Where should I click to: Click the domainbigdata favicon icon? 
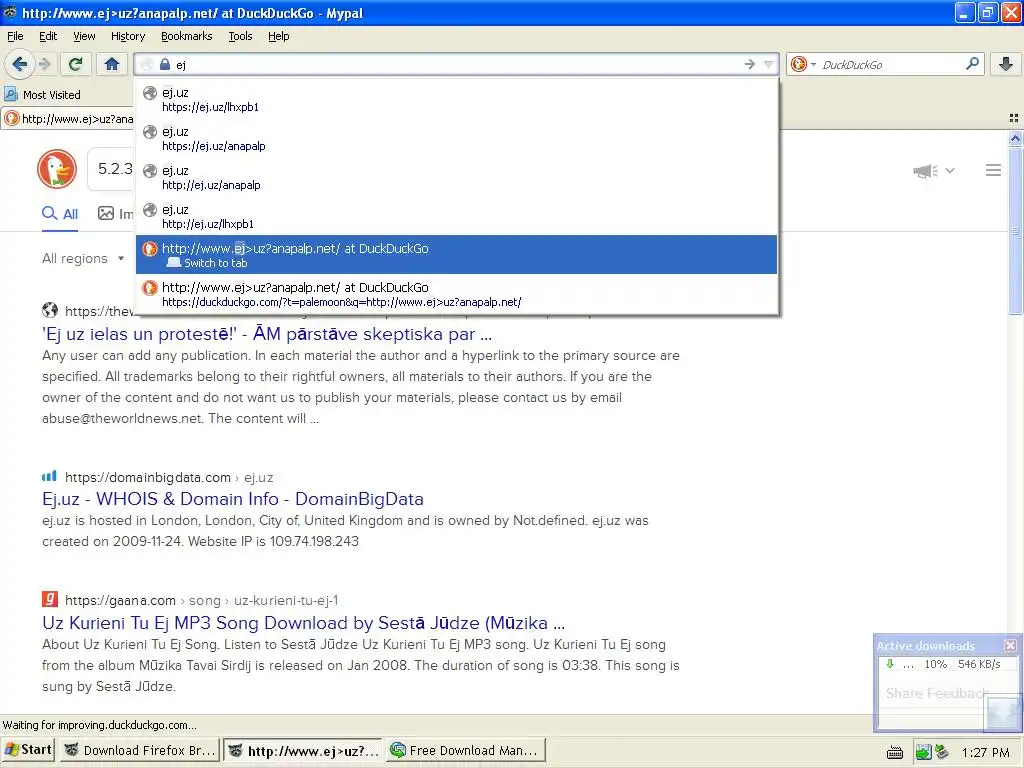click(50, 477)
